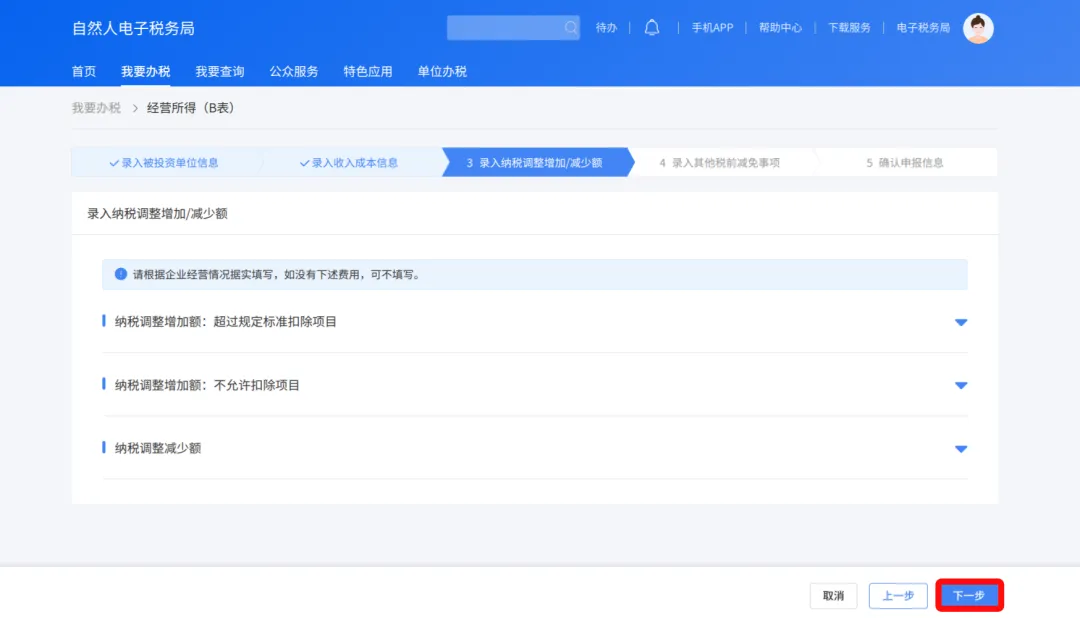1080x618 pixels.
Task: Click the search magnifier icon
Action: (570, 27)
